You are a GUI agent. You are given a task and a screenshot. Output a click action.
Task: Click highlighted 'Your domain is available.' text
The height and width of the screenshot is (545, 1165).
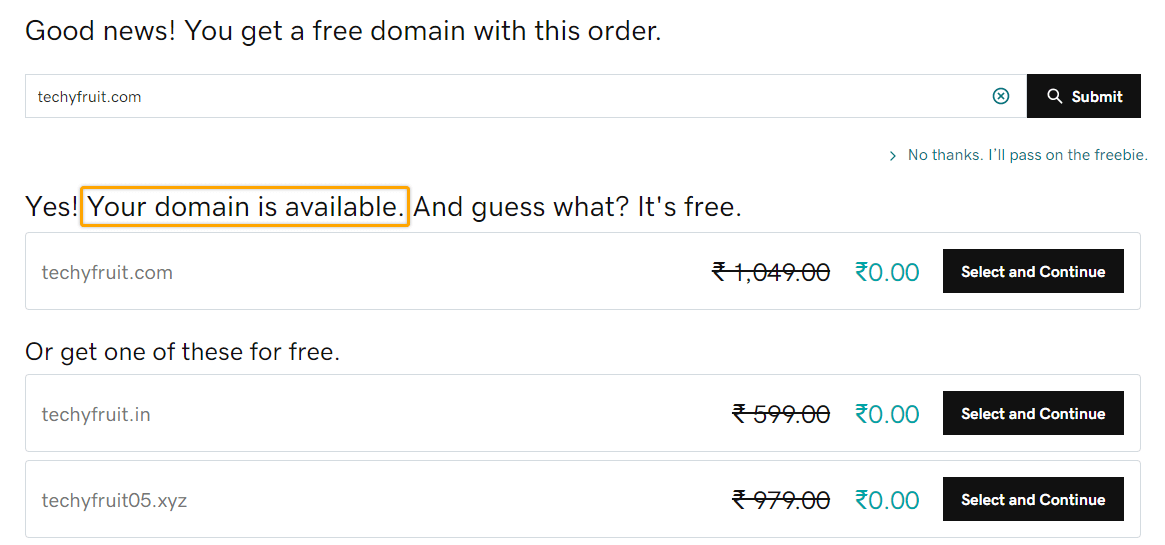pos(245,206)
